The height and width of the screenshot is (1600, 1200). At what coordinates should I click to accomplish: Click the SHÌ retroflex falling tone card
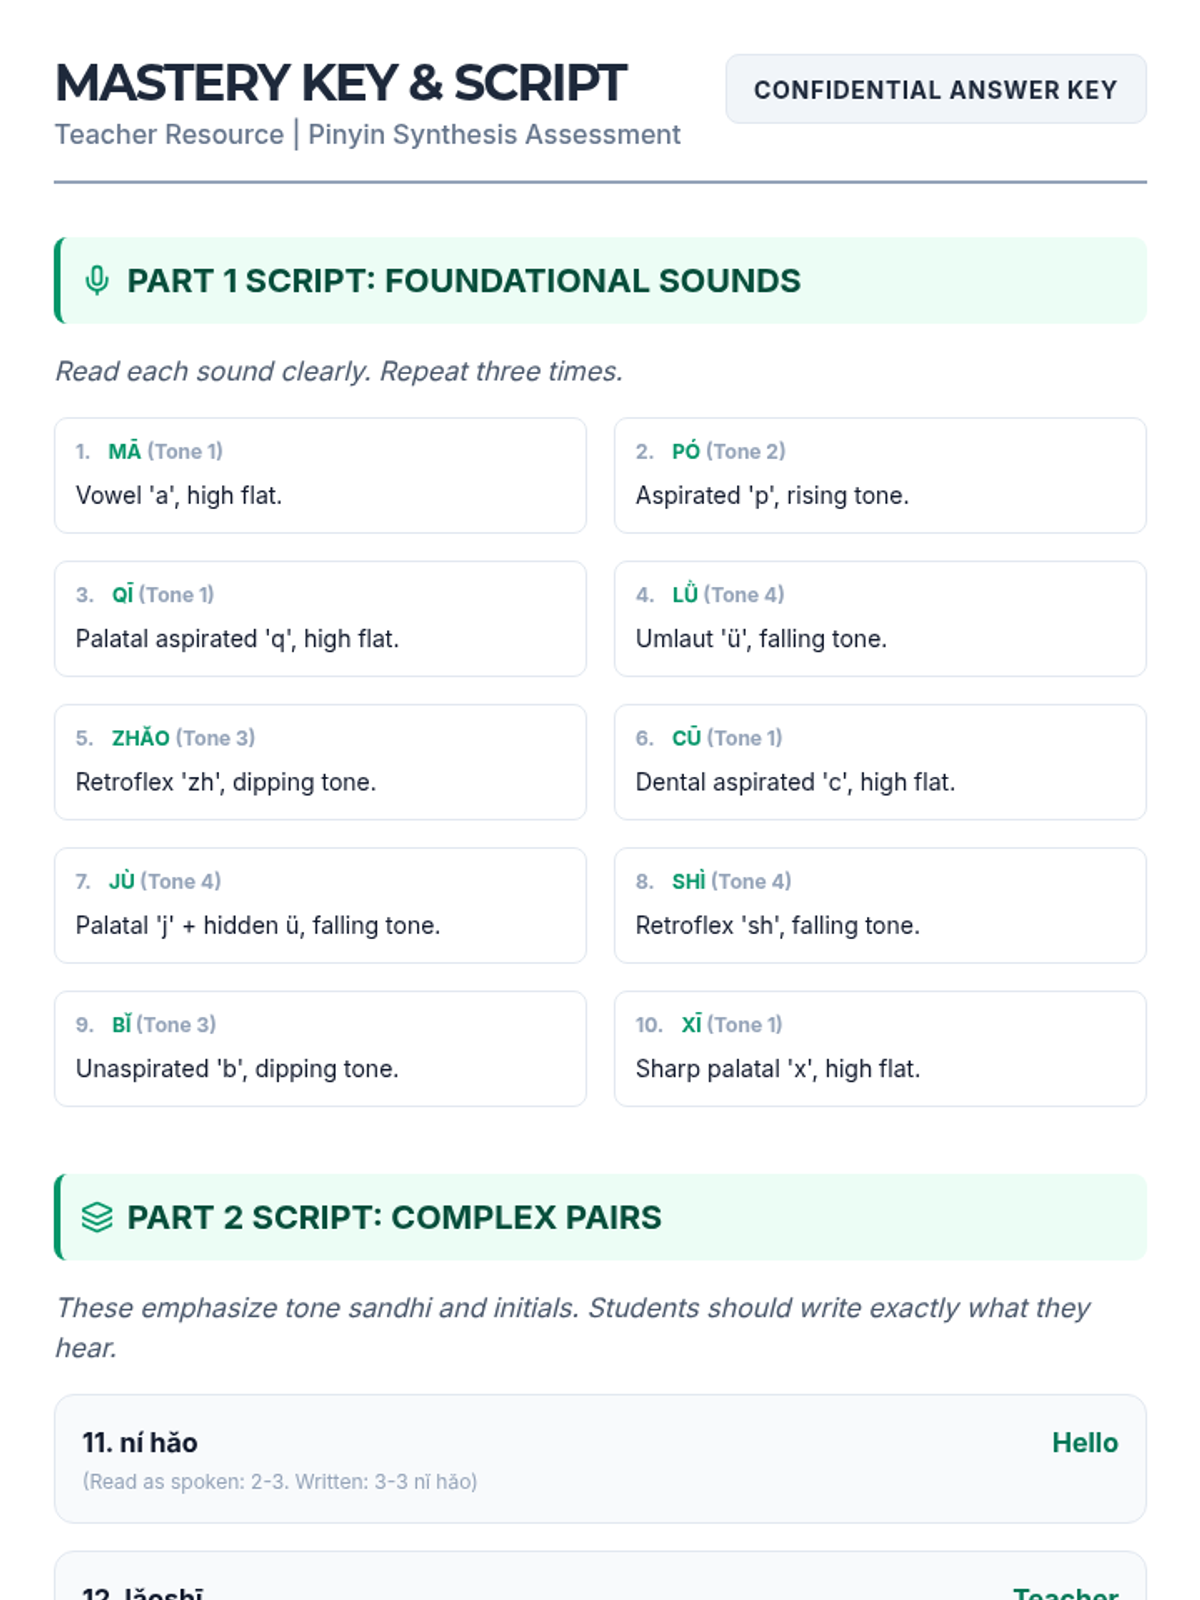[x=879, y=905]
